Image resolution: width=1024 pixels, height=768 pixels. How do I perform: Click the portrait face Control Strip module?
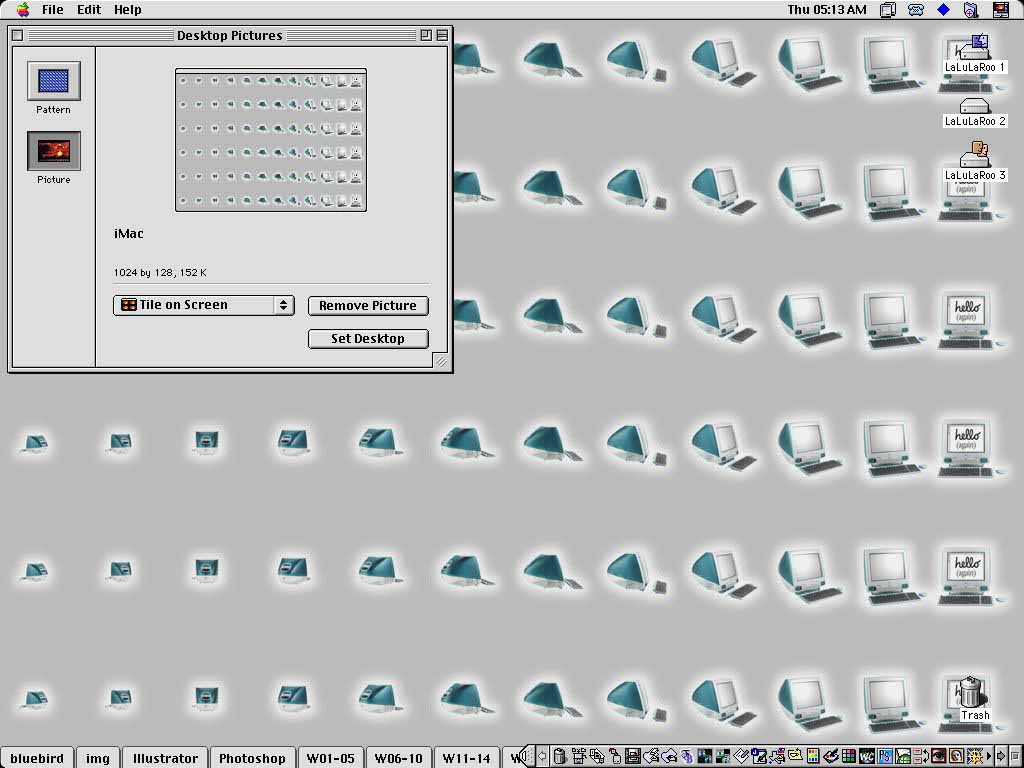[x=956, y=756]
